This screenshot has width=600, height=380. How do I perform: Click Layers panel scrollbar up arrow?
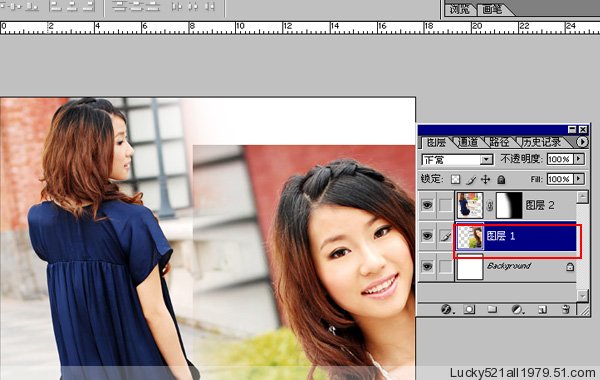(582, 197)
